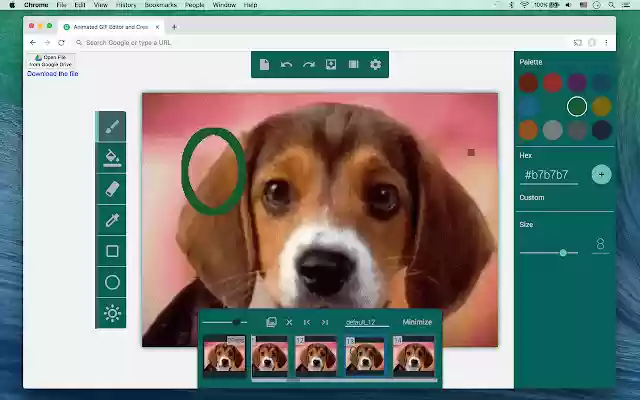Undo the last action
The height and width of the screenshot is (400, 640).
[287, 64]
